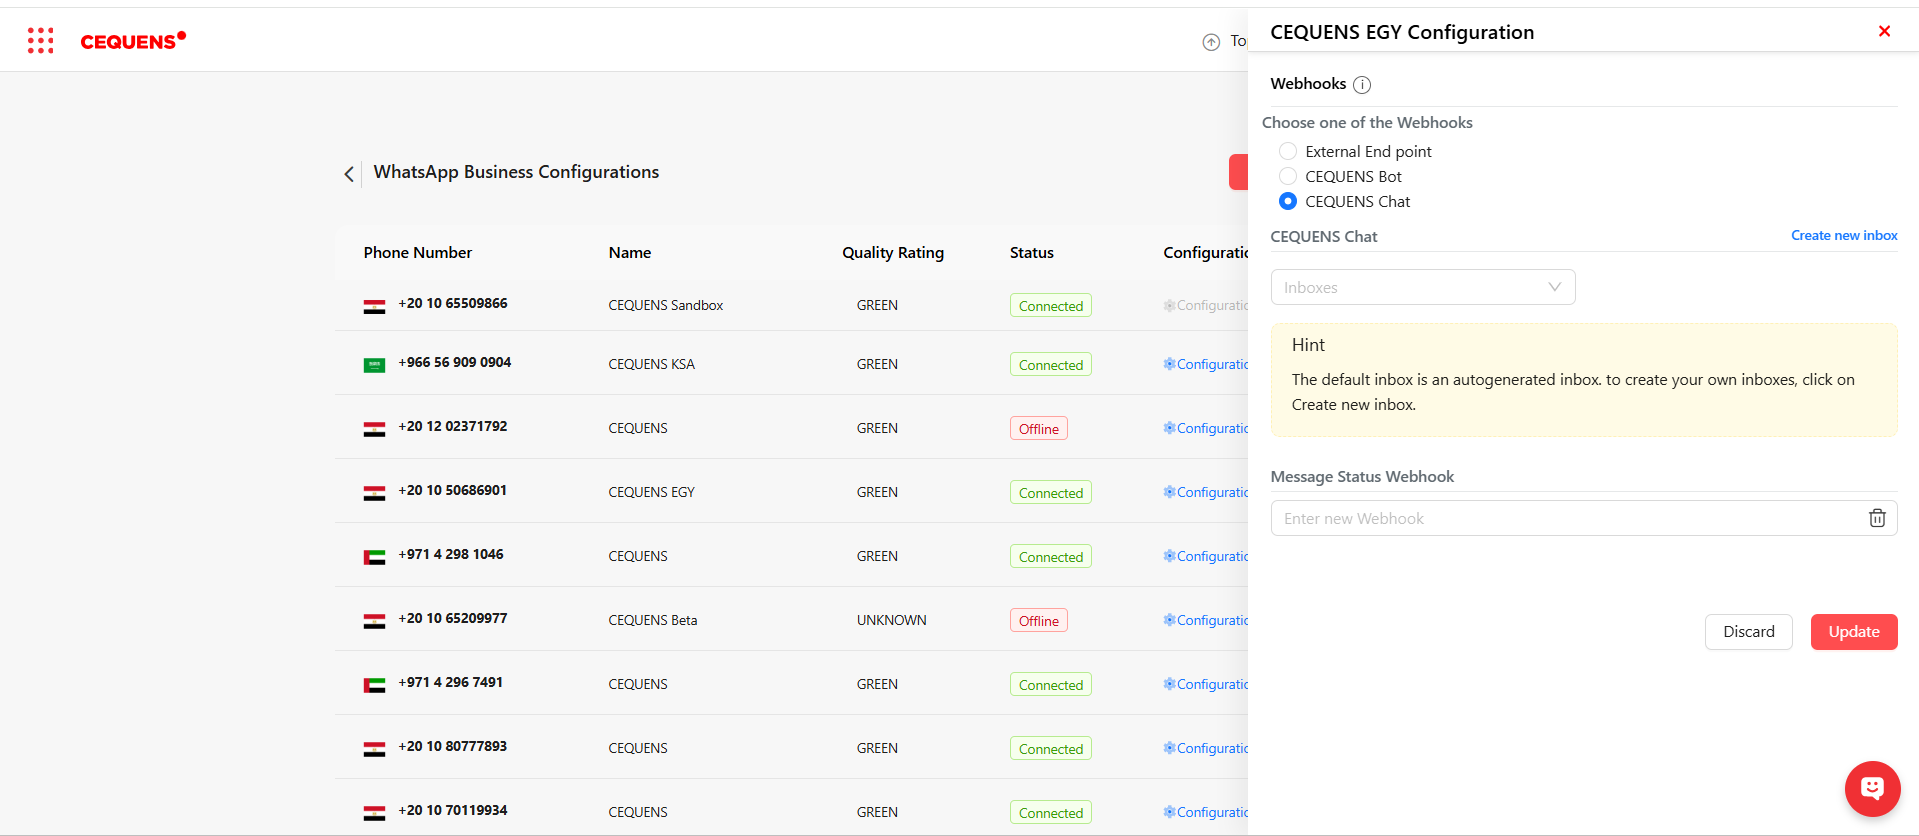1919x836 pixels.
Task: Click Connected status for CEQUENS KSA
Action: [x=1051, y=365]
